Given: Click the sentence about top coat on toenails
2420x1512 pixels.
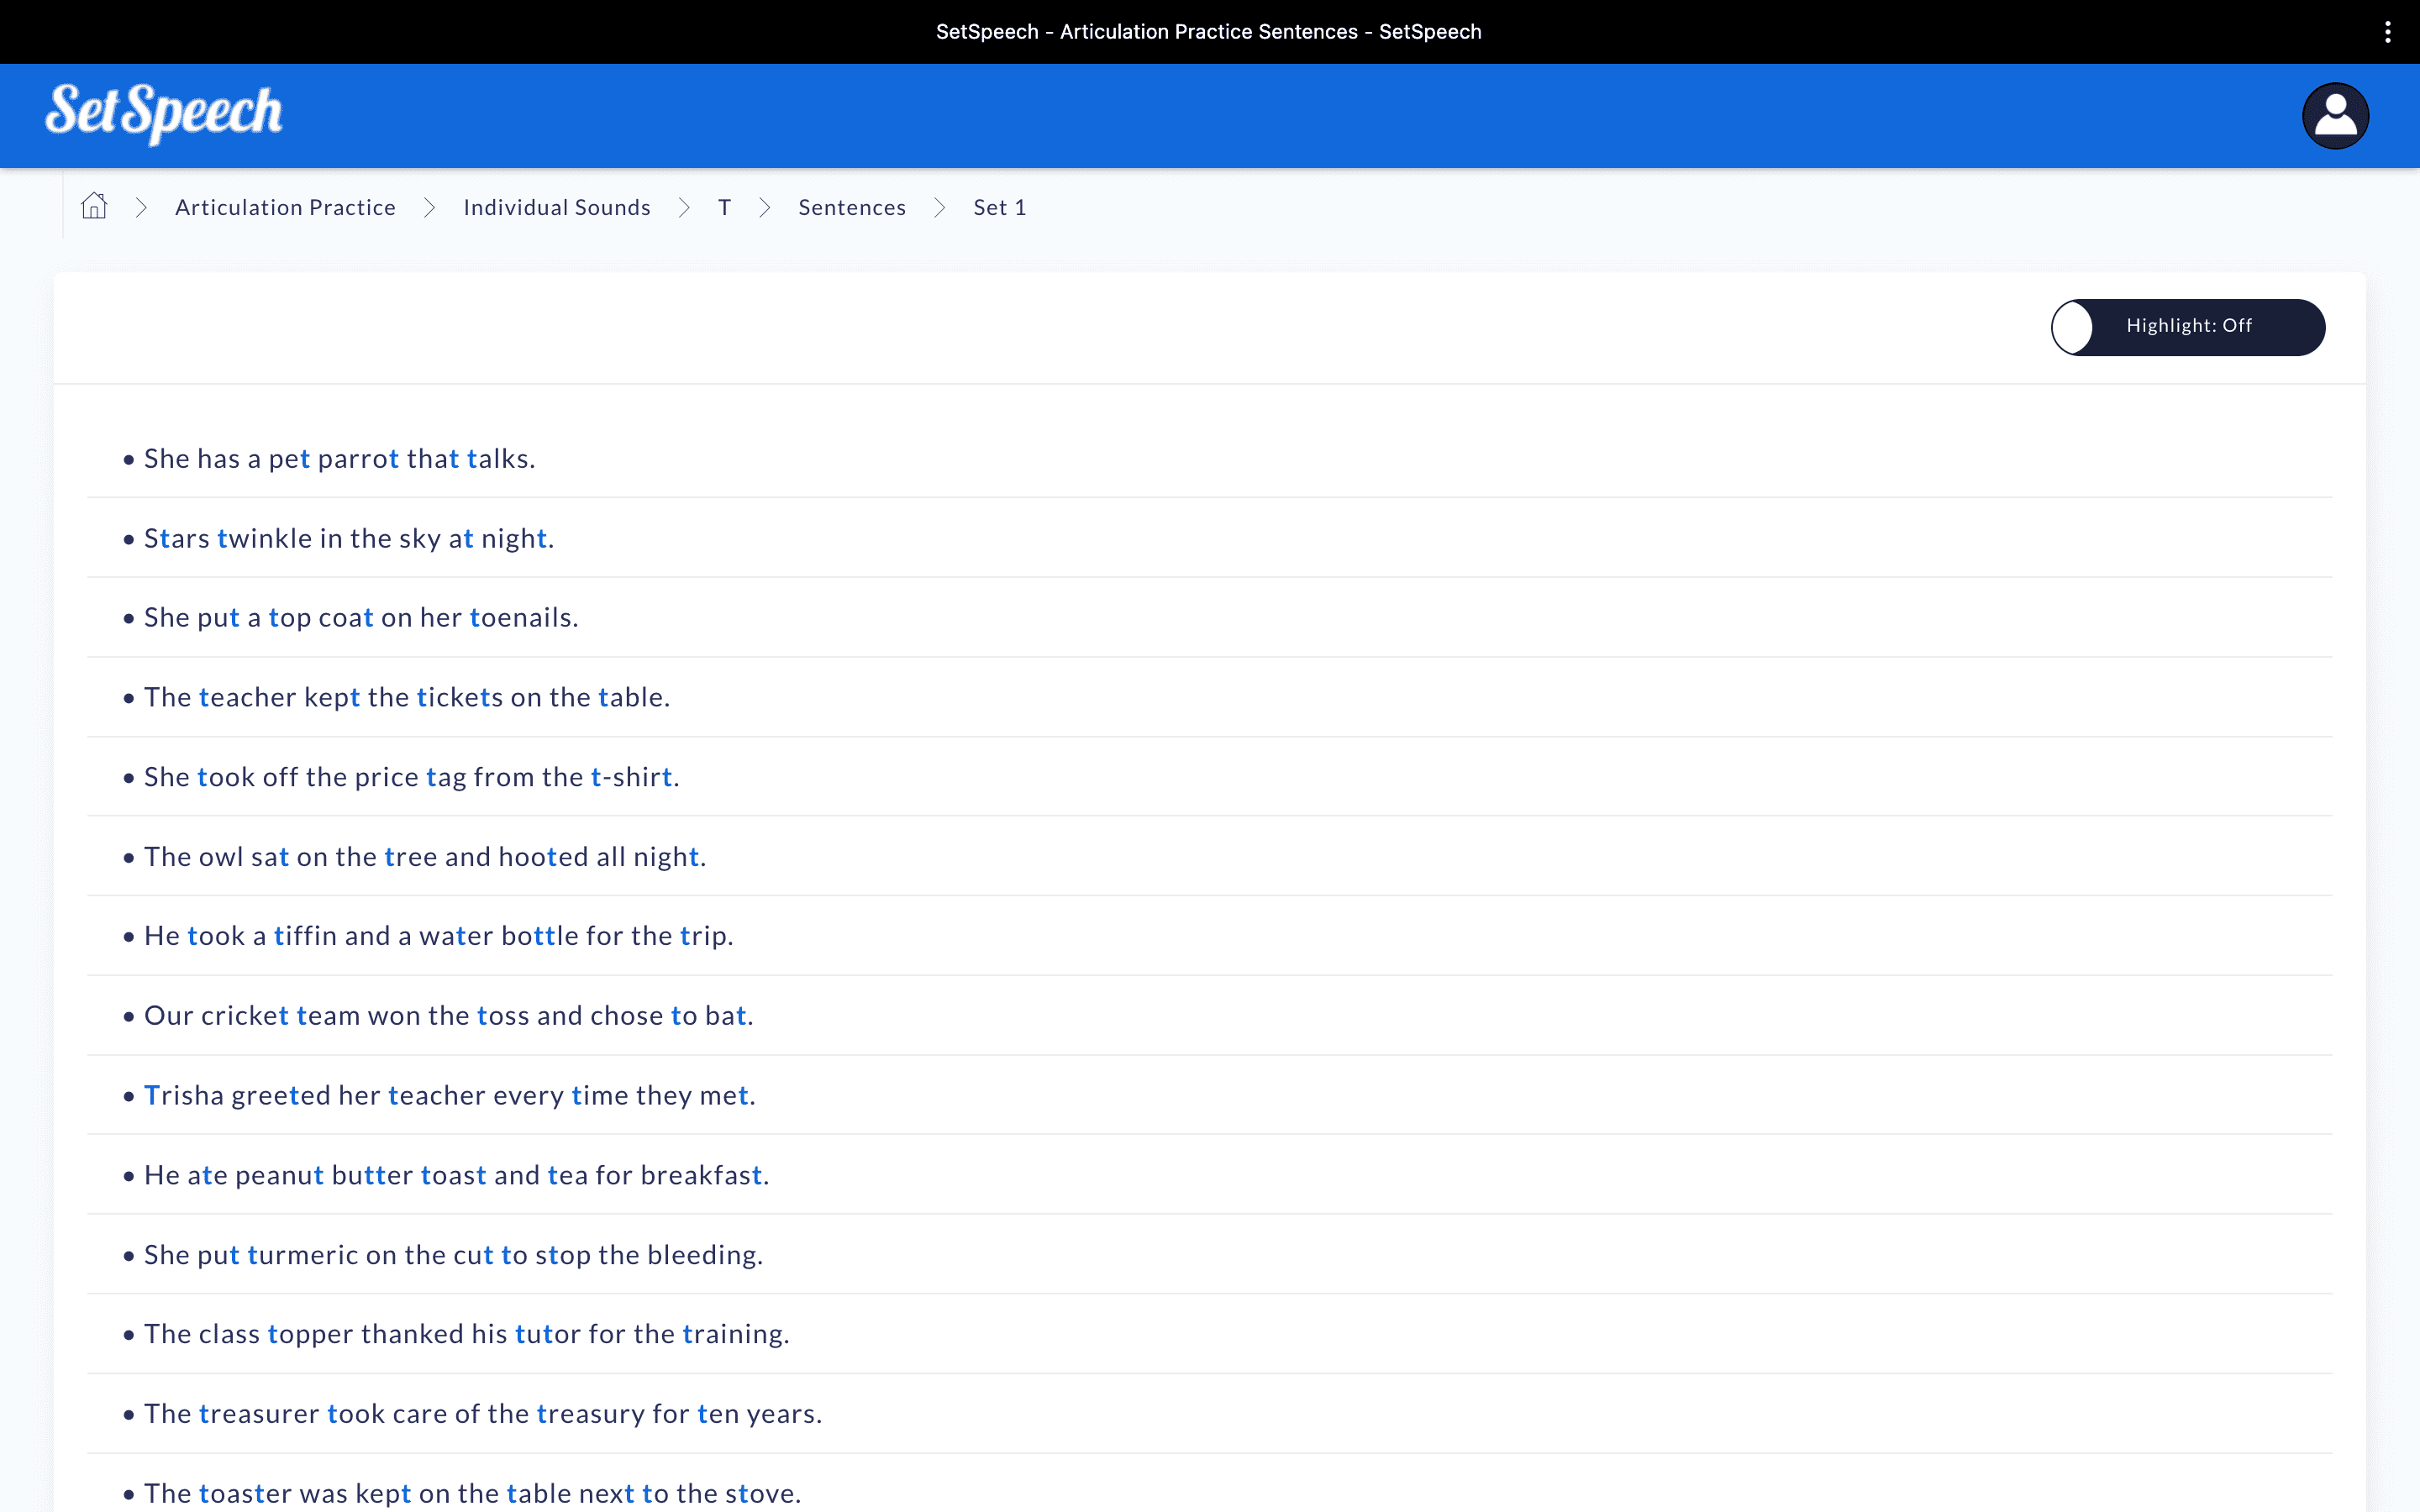Looking at the screenshot, I should click(360, 618).
